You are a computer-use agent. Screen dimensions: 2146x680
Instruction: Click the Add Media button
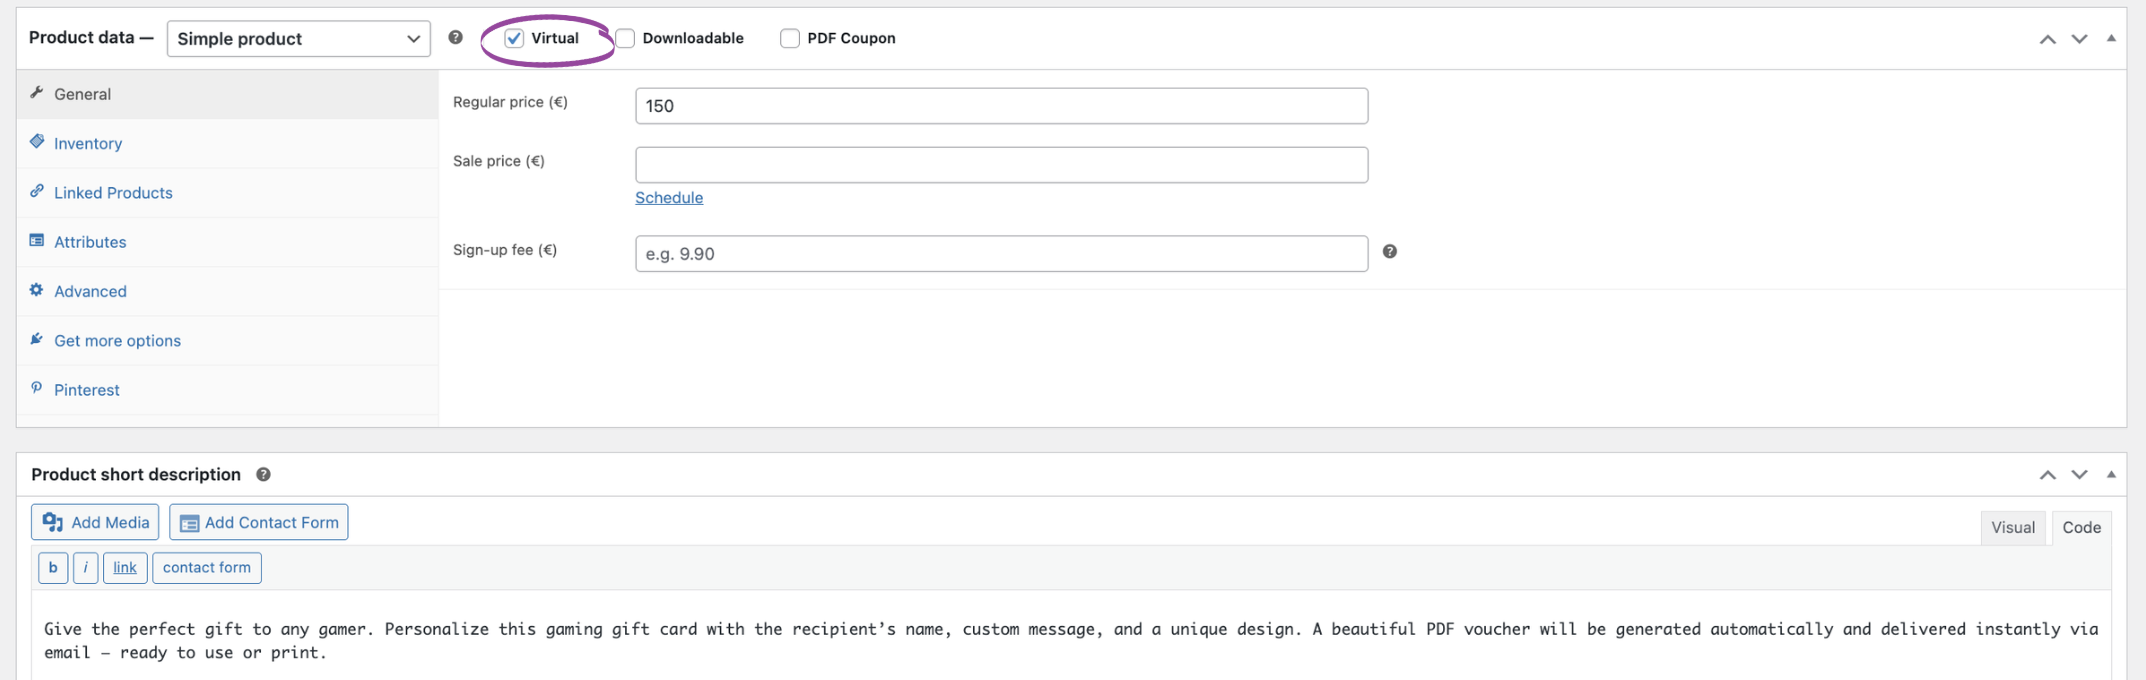click(x=95, y=522)
